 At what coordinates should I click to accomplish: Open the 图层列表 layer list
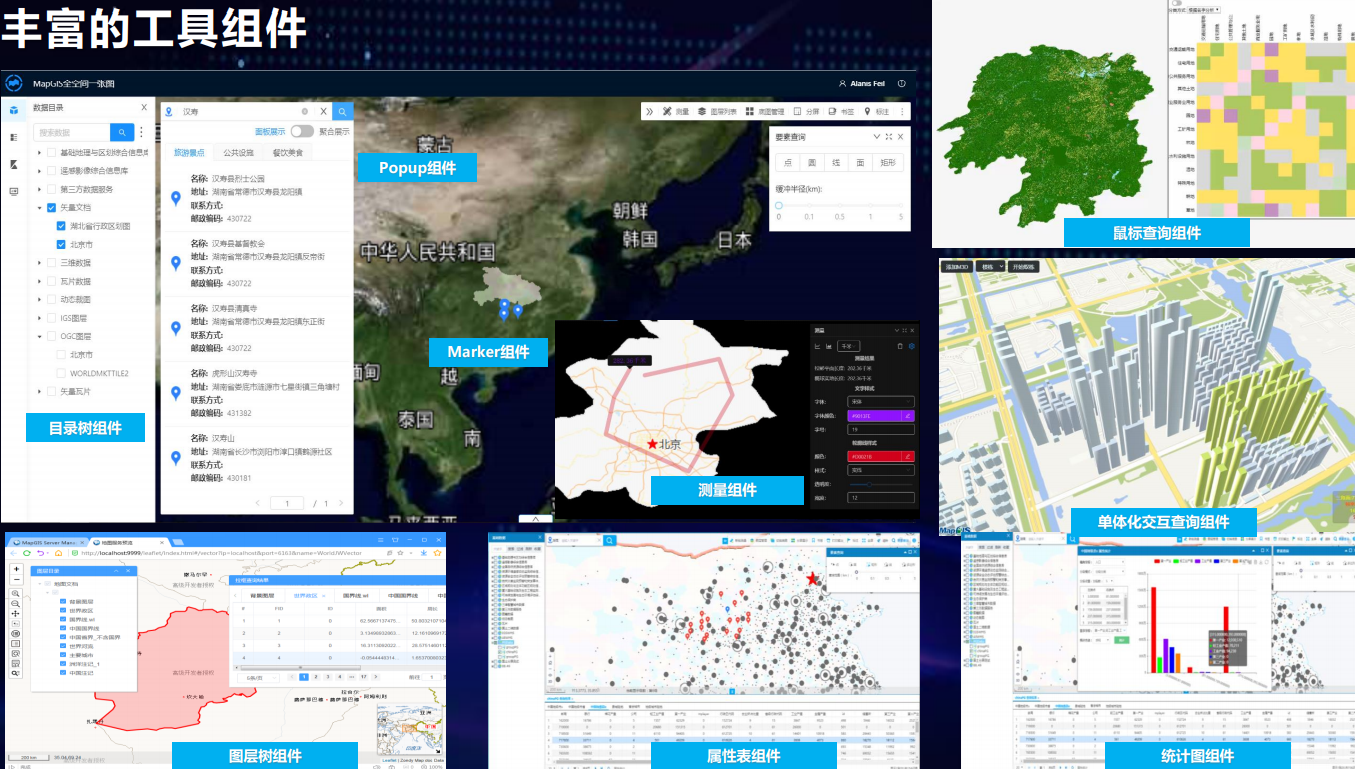tap(717, 112)
